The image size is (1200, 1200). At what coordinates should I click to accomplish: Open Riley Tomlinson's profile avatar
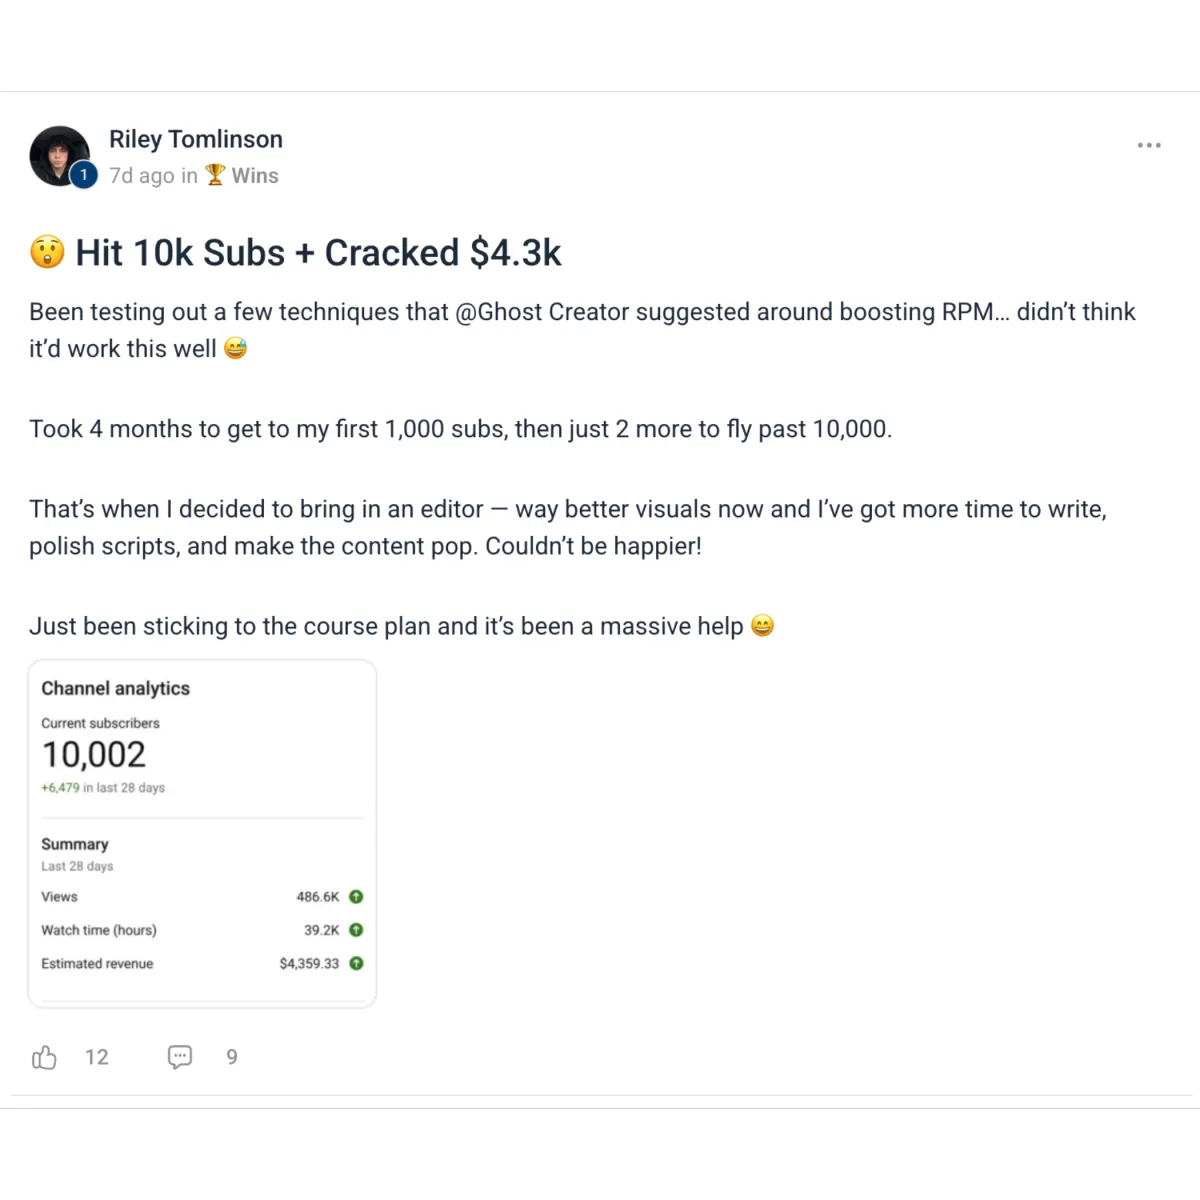tap(58, 155)
